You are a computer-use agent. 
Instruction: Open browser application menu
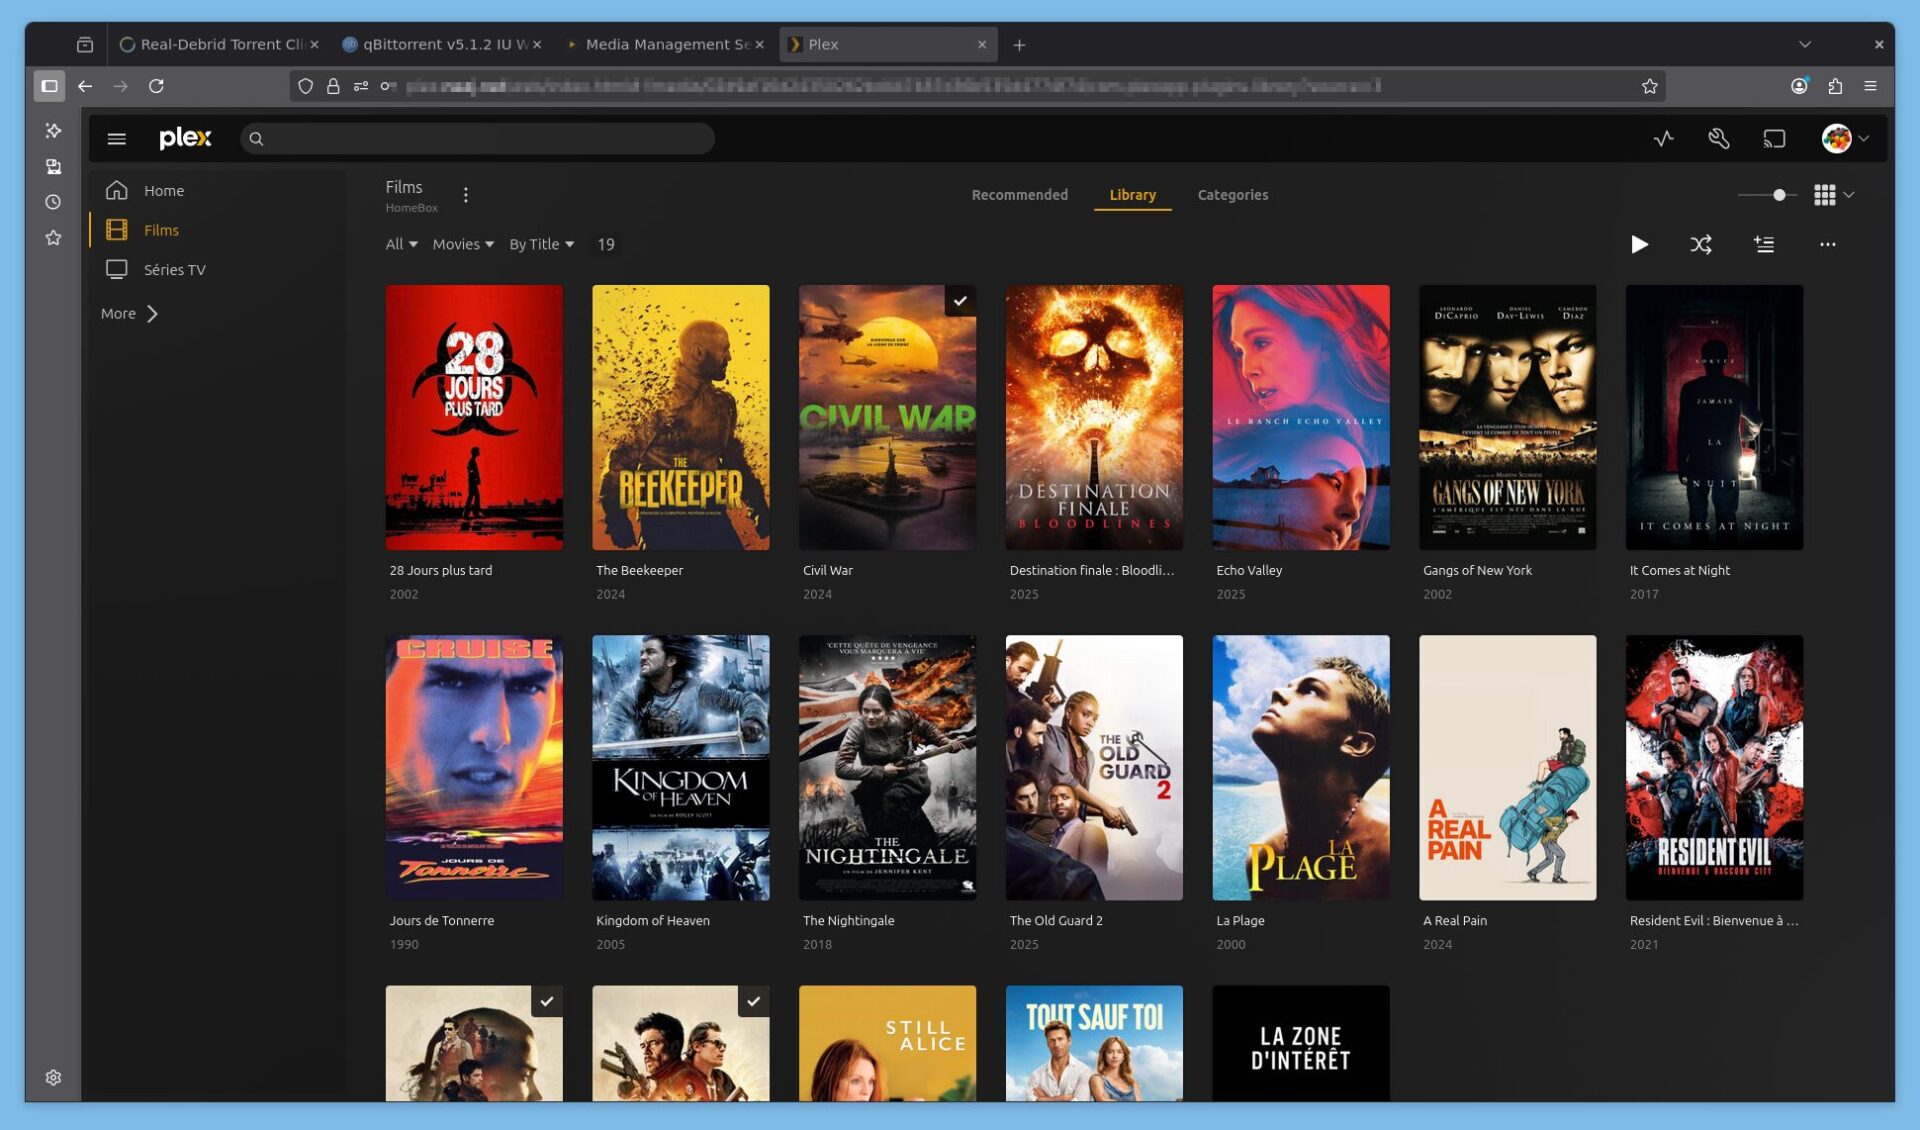click(1870, 86)
